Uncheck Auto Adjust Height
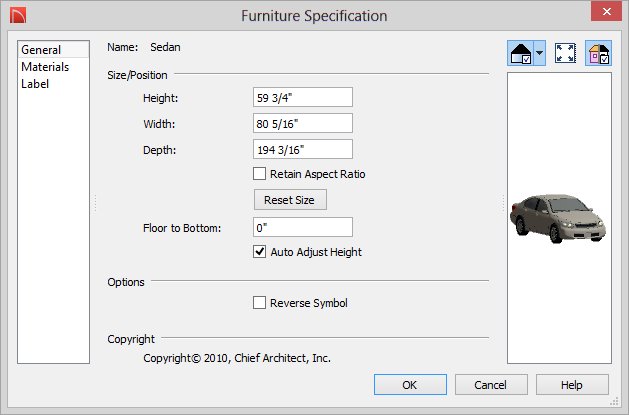This screenshot has width=629, height=415. point(259,252)
